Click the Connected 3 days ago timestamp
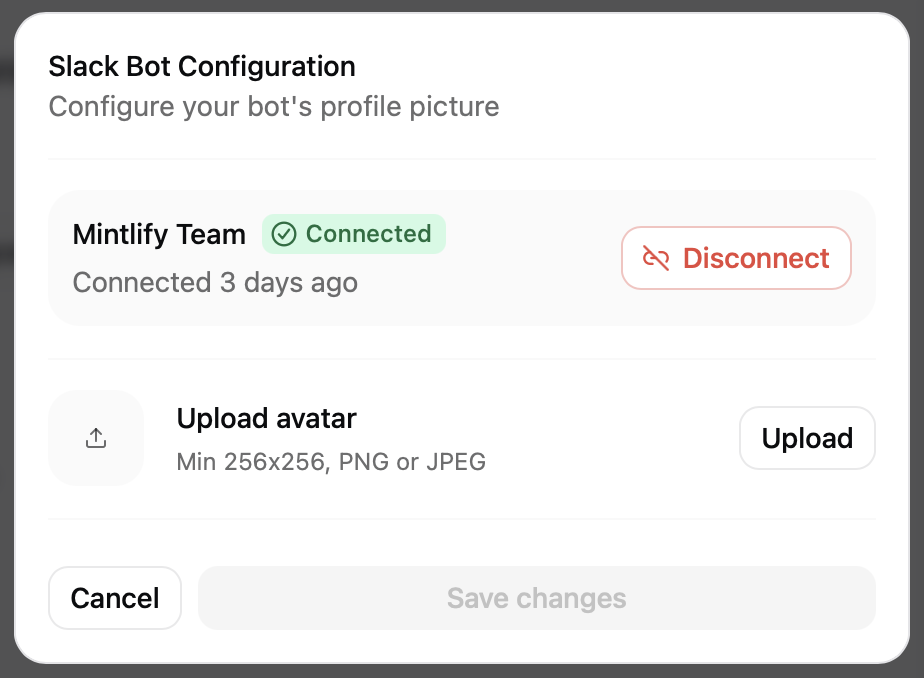Screen dimensions: 924x678 (214, 282)
